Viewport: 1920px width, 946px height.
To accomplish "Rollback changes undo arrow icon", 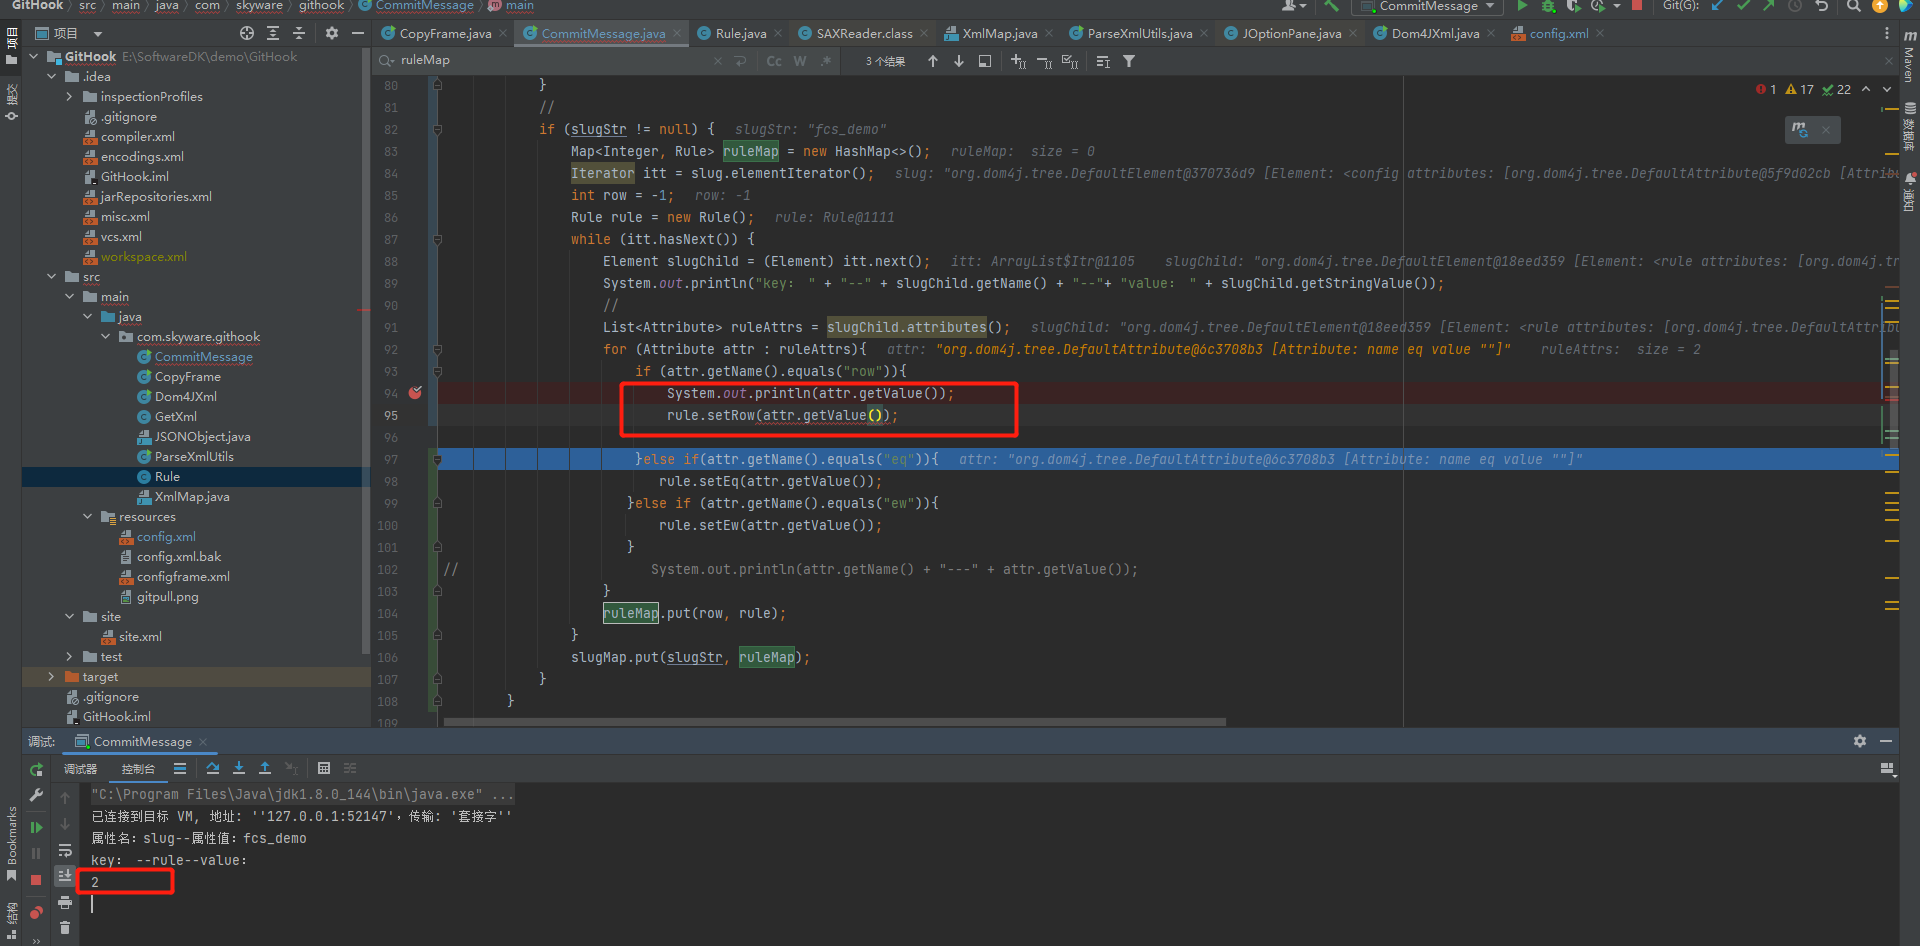I will (x=1822, y=6).
